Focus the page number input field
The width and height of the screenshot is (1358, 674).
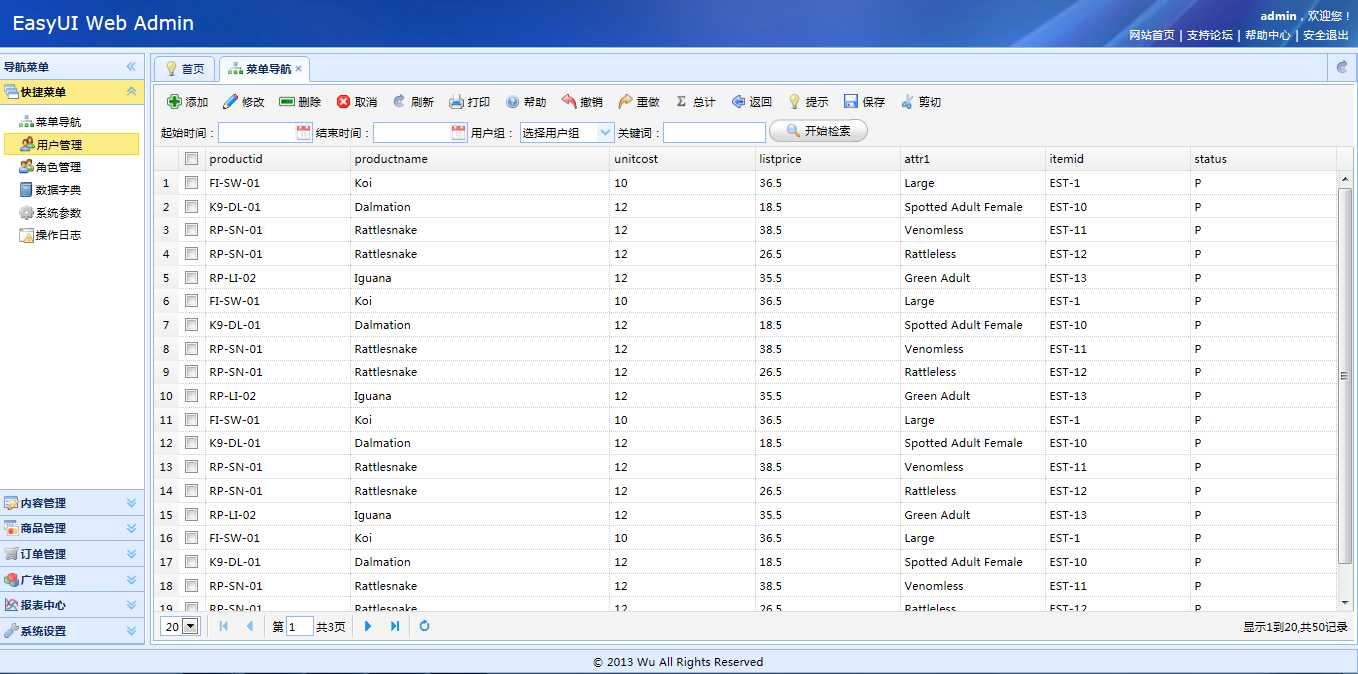pos(300,627)
